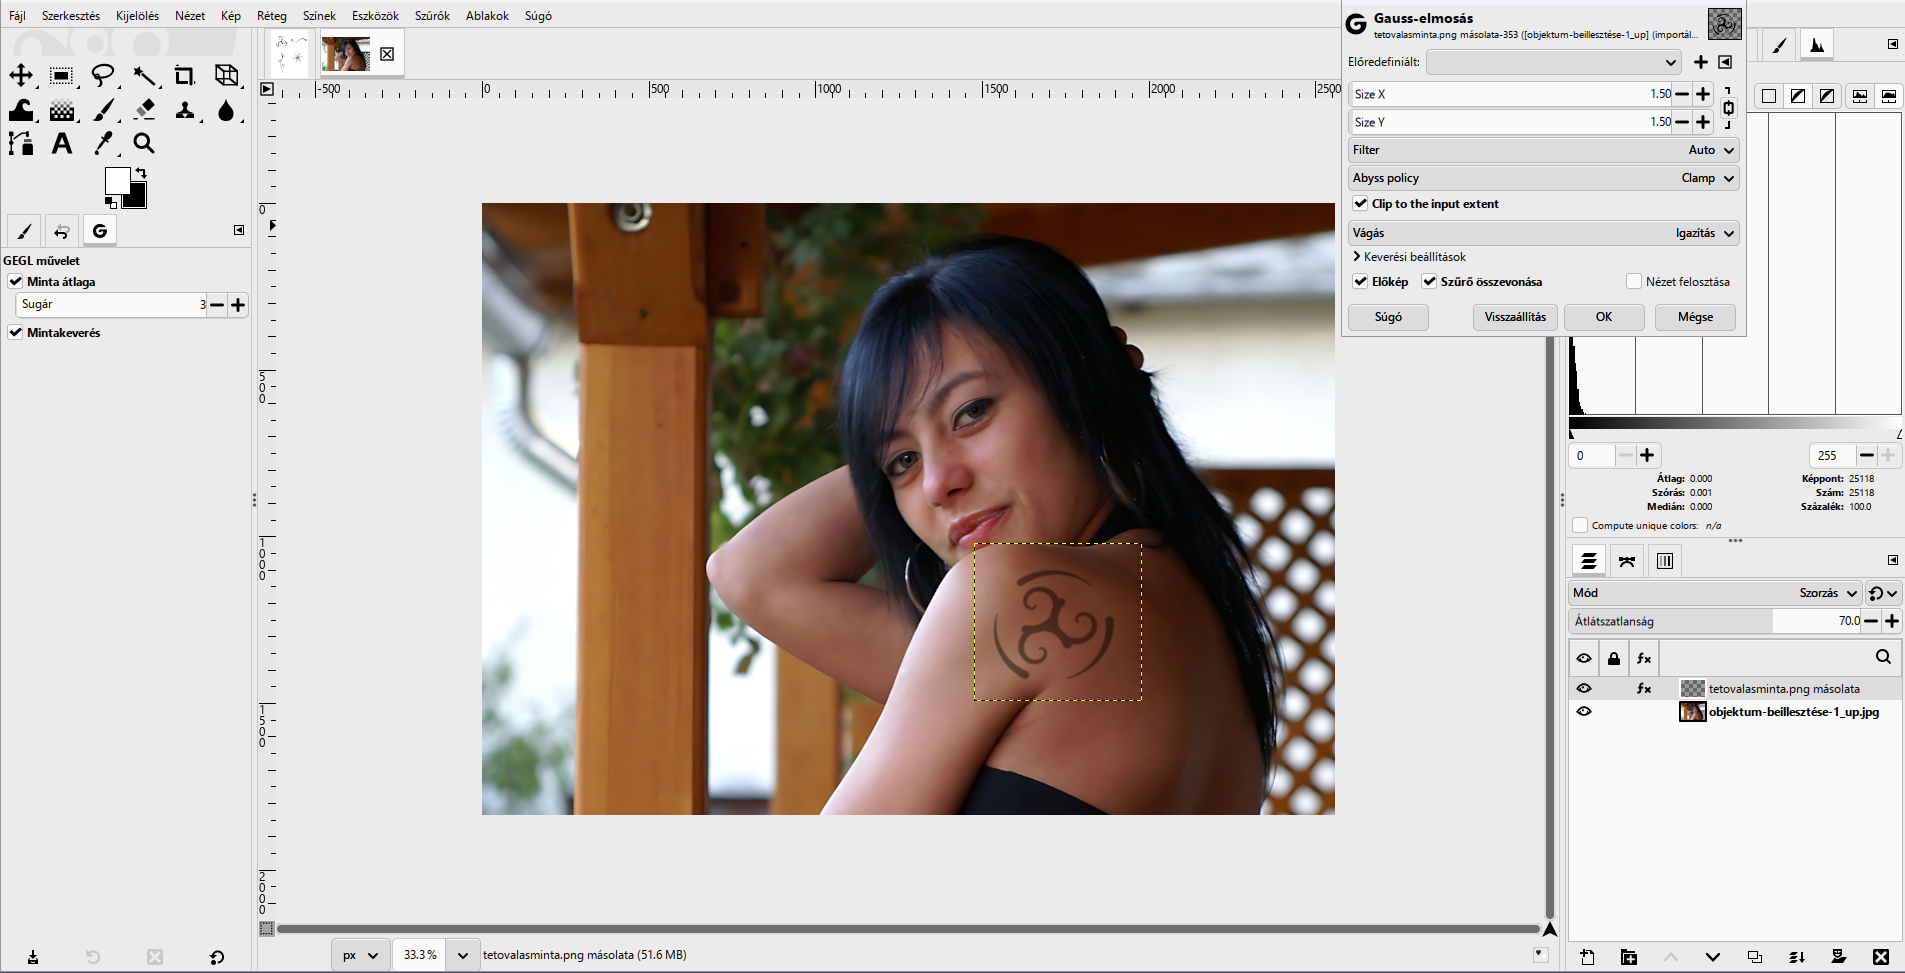
Task: Click the OK button in Gauss-elmosás
Action: [x=1604, y=317]
